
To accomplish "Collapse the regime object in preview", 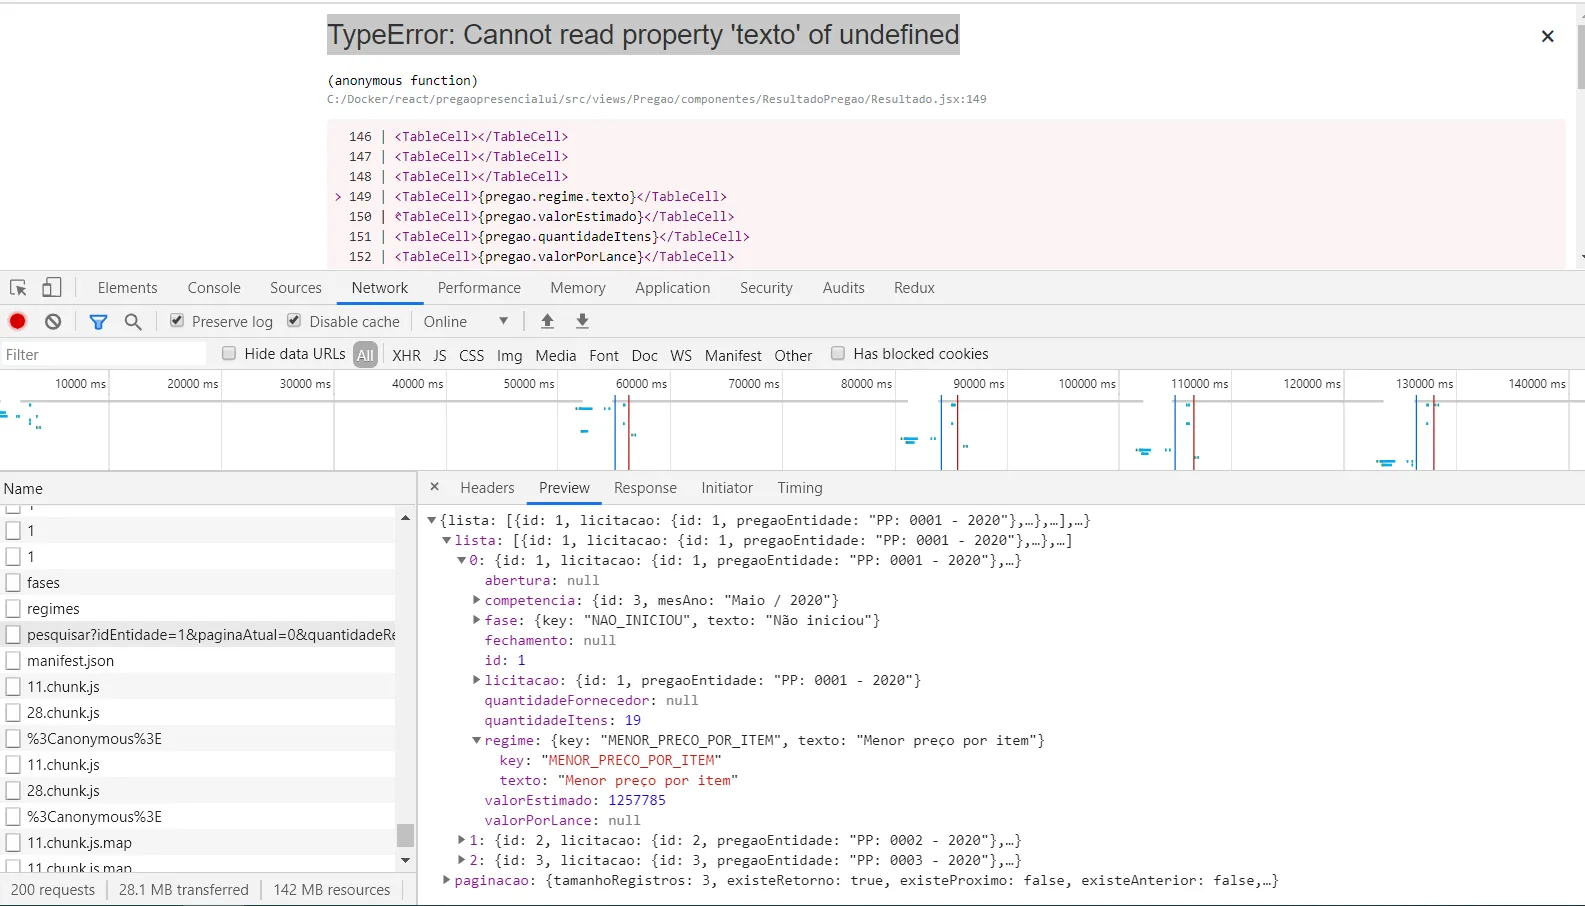I will pyautogui.click(x=477, y=741).
